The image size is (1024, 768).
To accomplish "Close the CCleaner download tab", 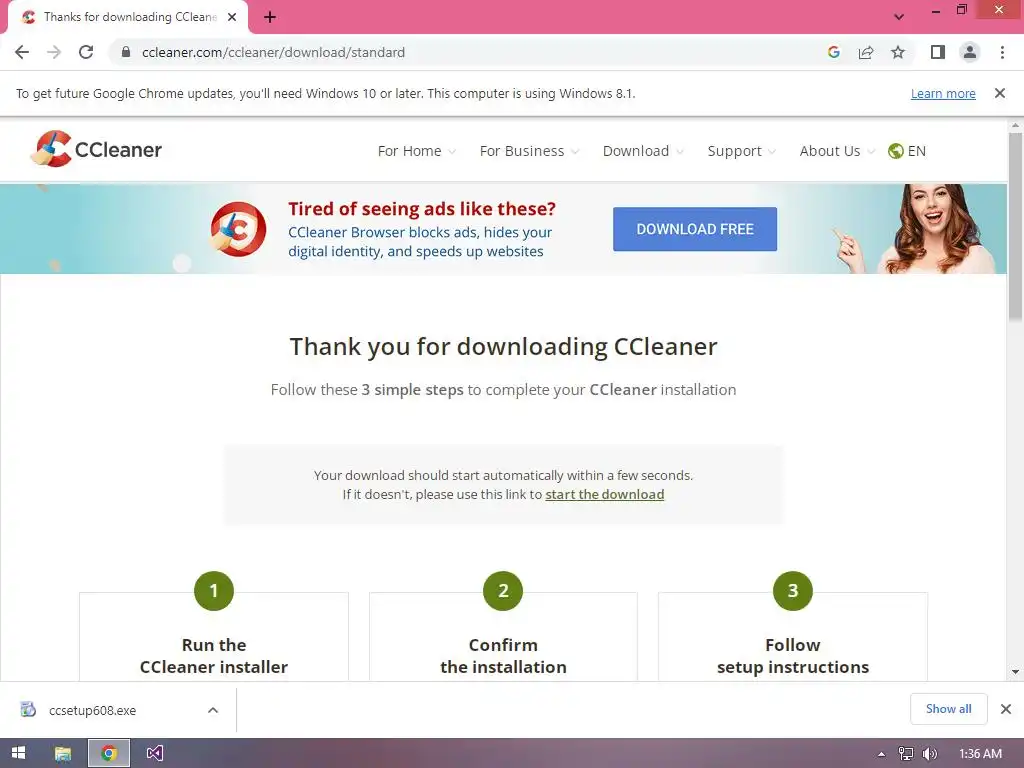I will (232, 17).
